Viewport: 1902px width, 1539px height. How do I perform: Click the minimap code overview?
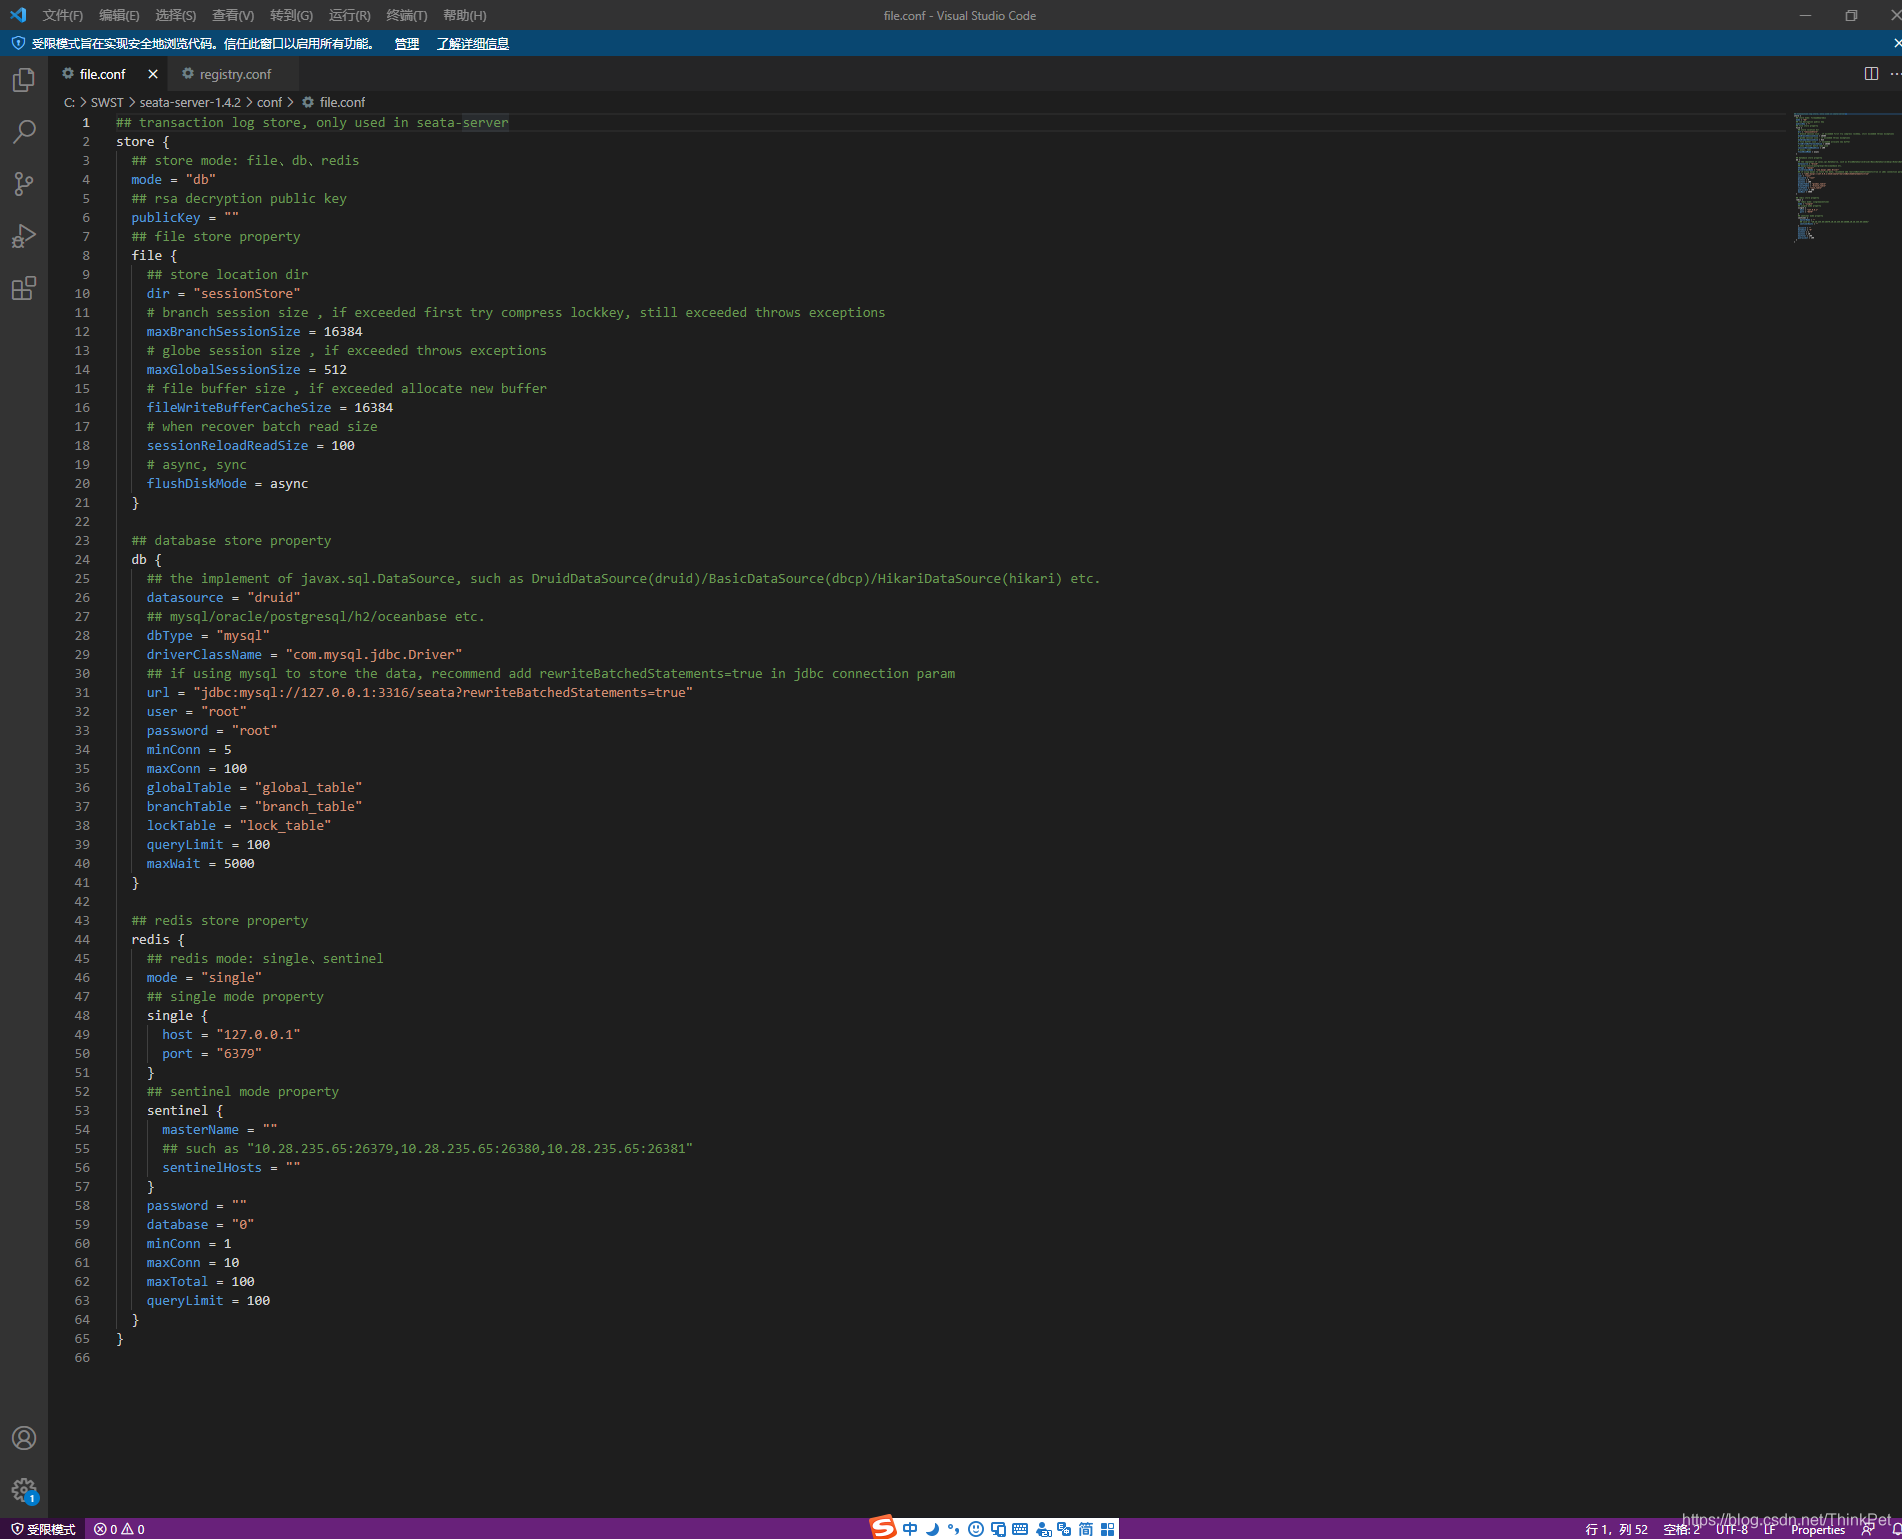1845,177
